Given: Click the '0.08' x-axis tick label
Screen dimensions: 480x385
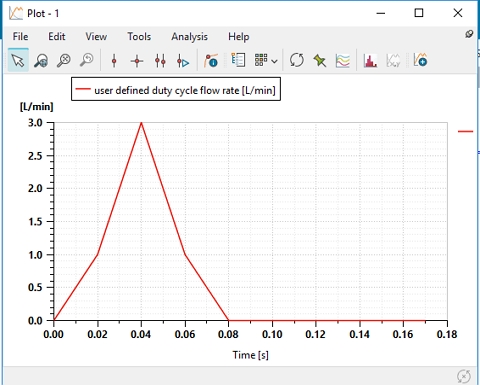Looking at the screenshot, I should pos(228,334).
